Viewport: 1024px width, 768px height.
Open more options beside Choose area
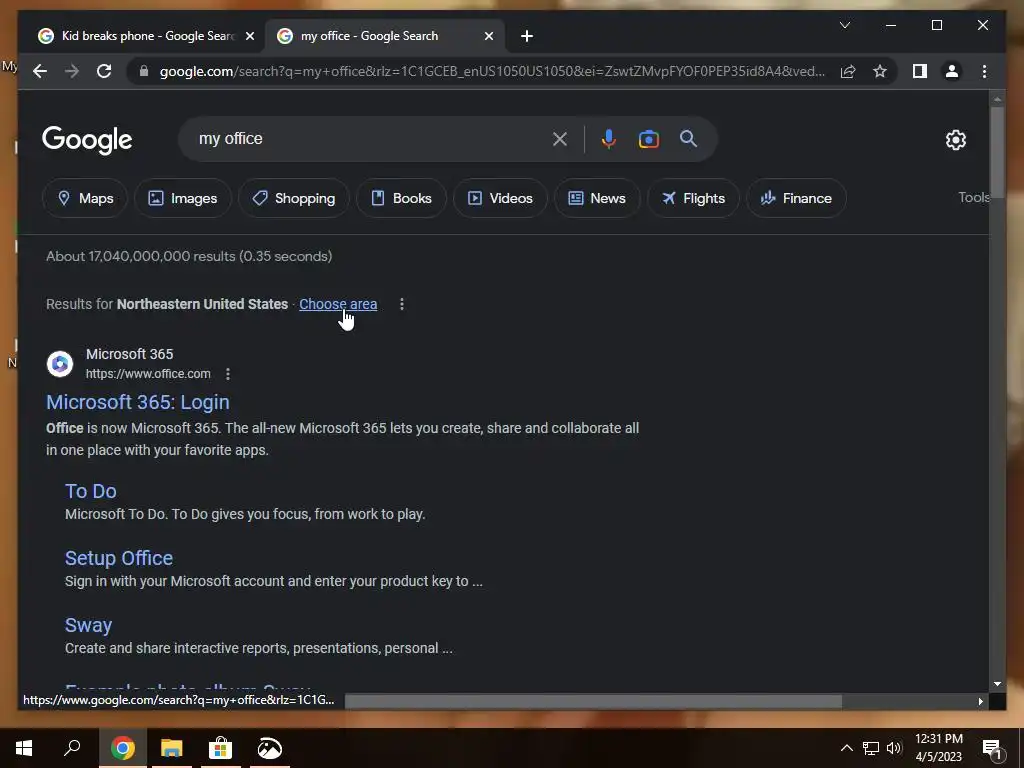[x=402, y=304]
